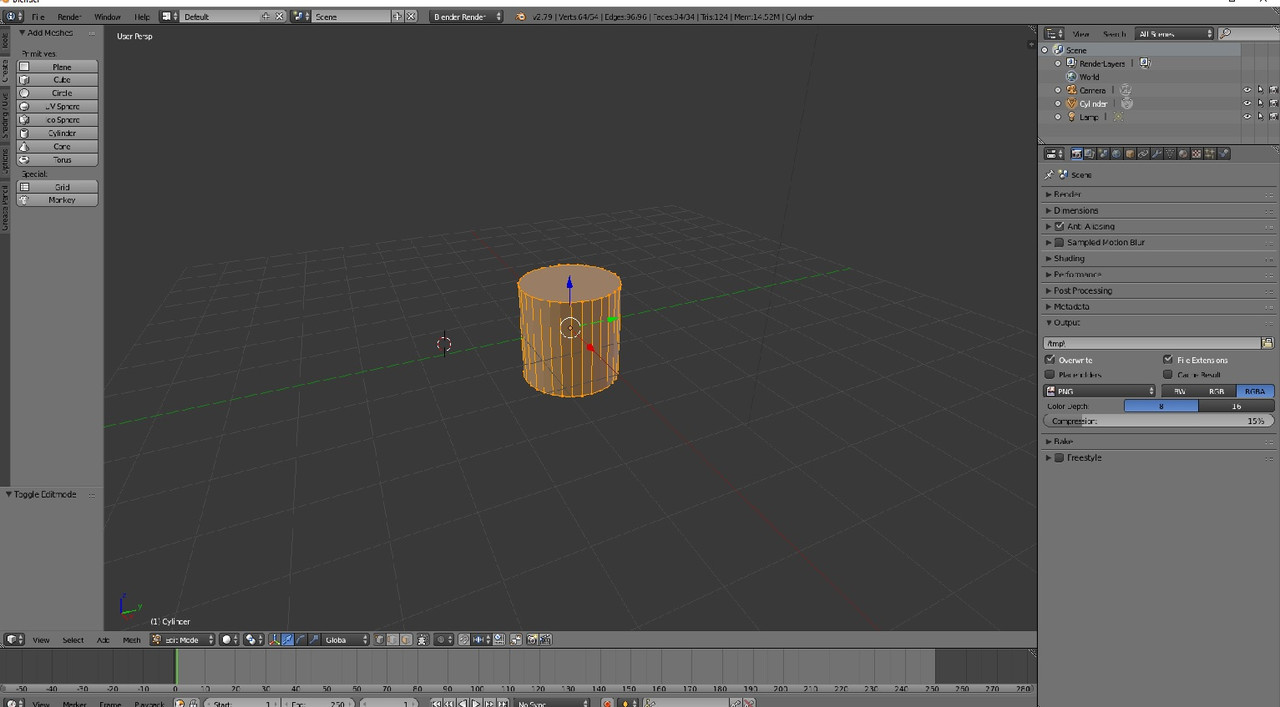Add a UV Sphere primitive
The height and width of the screenshot is (707, 1280).
coord(58,106)
